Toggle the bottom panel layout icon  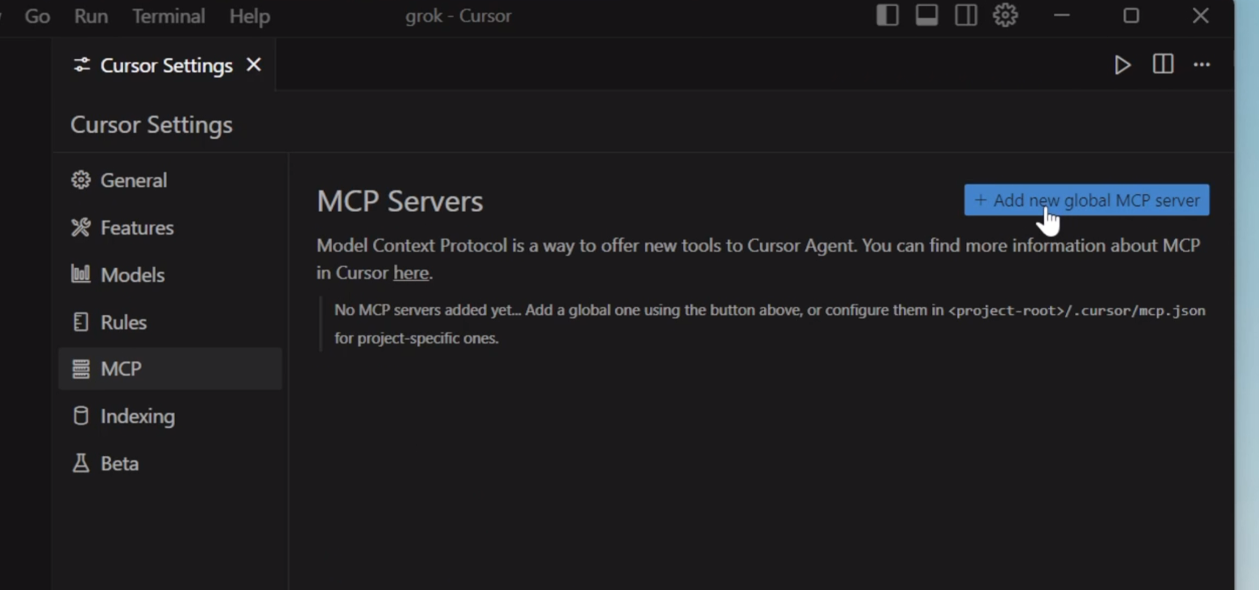click(x=927, y=16)
